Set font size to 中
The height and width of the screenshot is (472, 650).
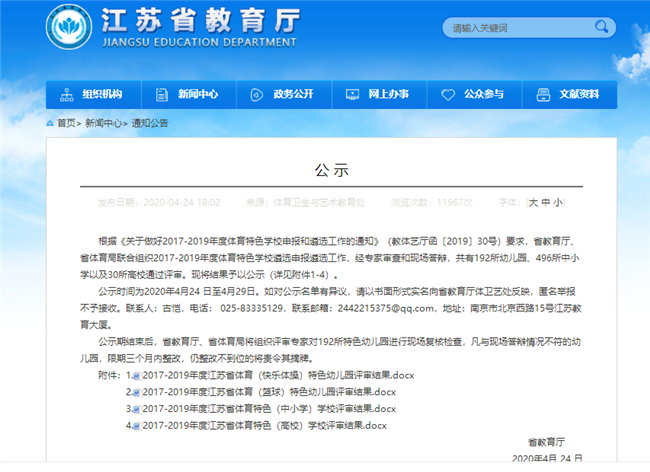[546, 203]
